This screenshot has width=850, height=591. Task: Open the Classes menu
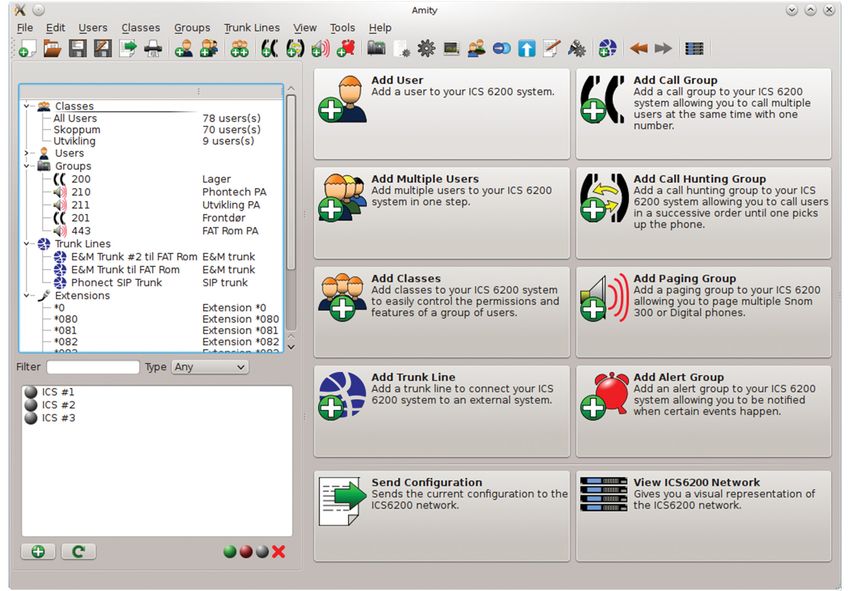[x=140, y=28]
